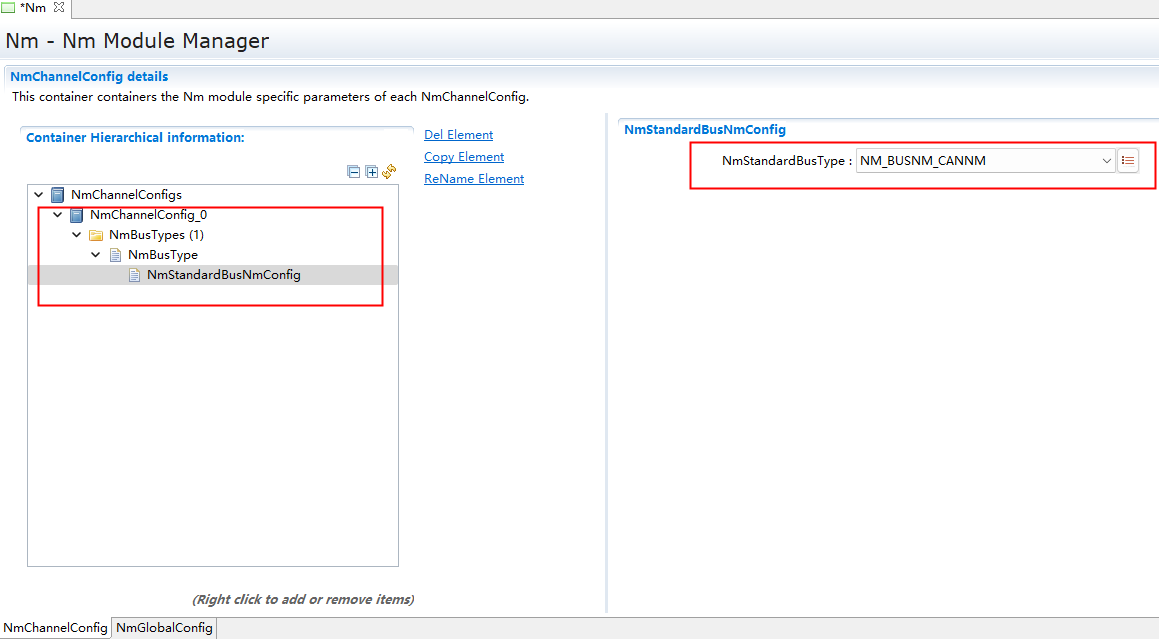Collapse the NmChannelConfig_0 node
Viewport: 1159px width, 639px height.
tap(58, 215)
